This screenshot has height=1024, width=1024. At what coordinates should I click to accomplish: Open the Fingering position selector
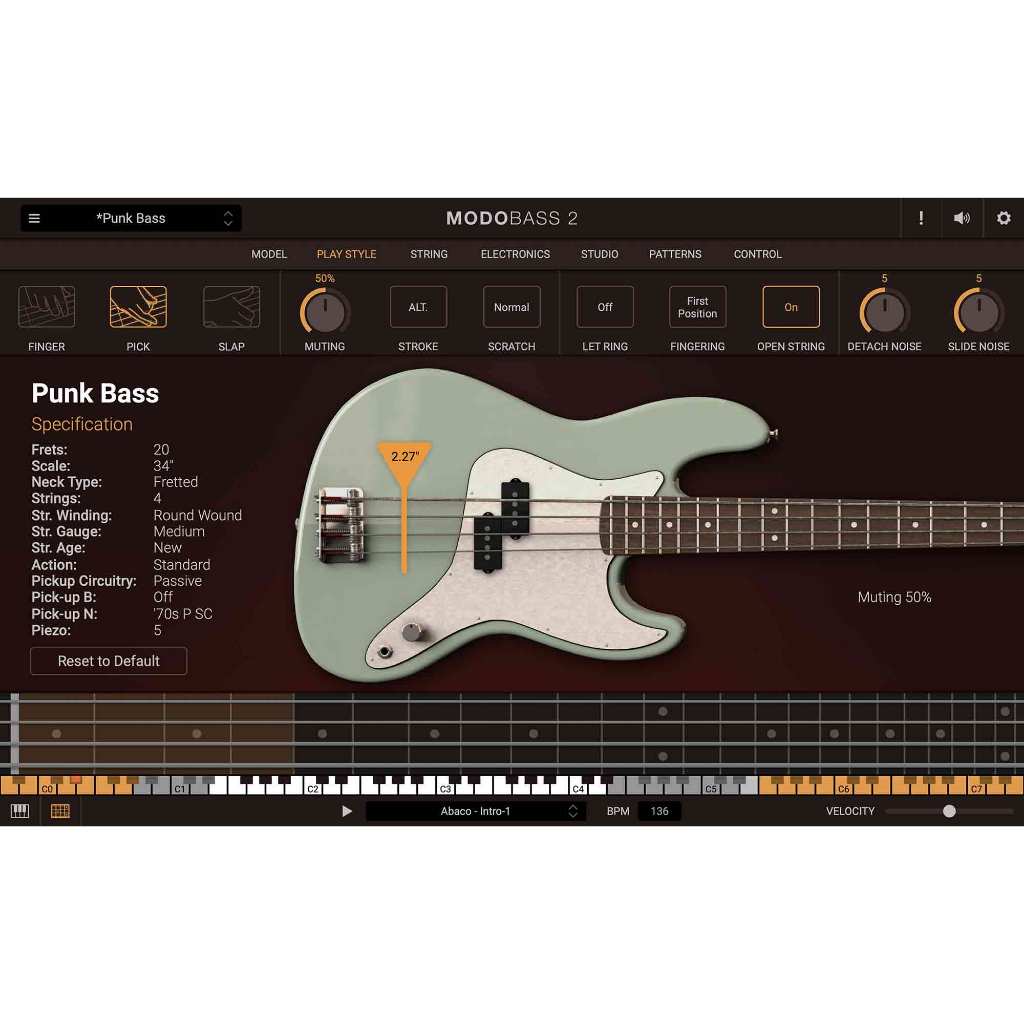(x=697, y=307)
